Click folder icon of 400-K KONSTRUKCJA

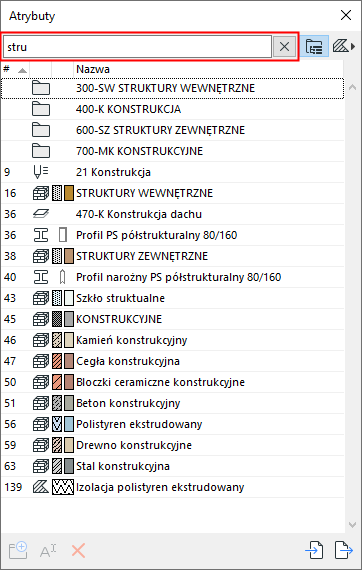coord(41,109)
